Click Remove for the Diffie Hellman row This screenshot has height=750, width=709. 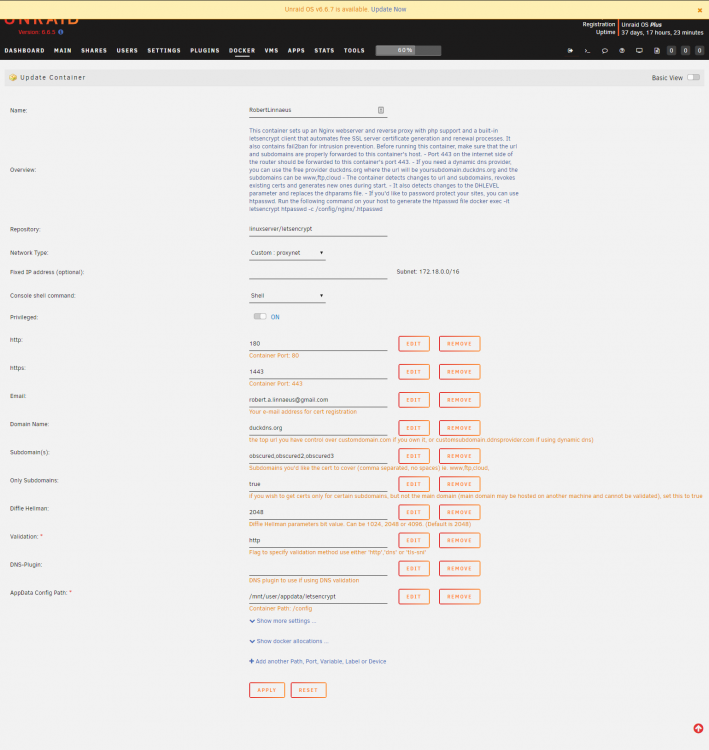pyautogui.click(x=459, y=512)
